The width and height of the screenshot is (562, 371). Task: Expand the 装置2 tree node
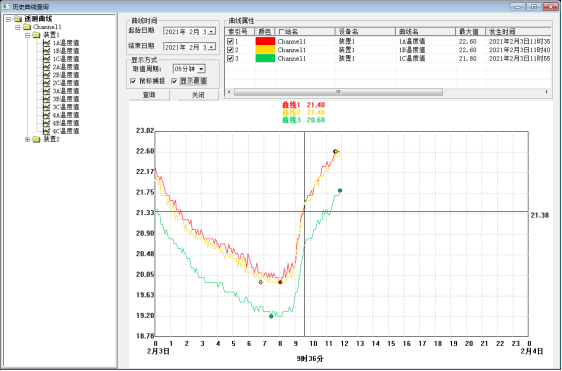[27, 139]
